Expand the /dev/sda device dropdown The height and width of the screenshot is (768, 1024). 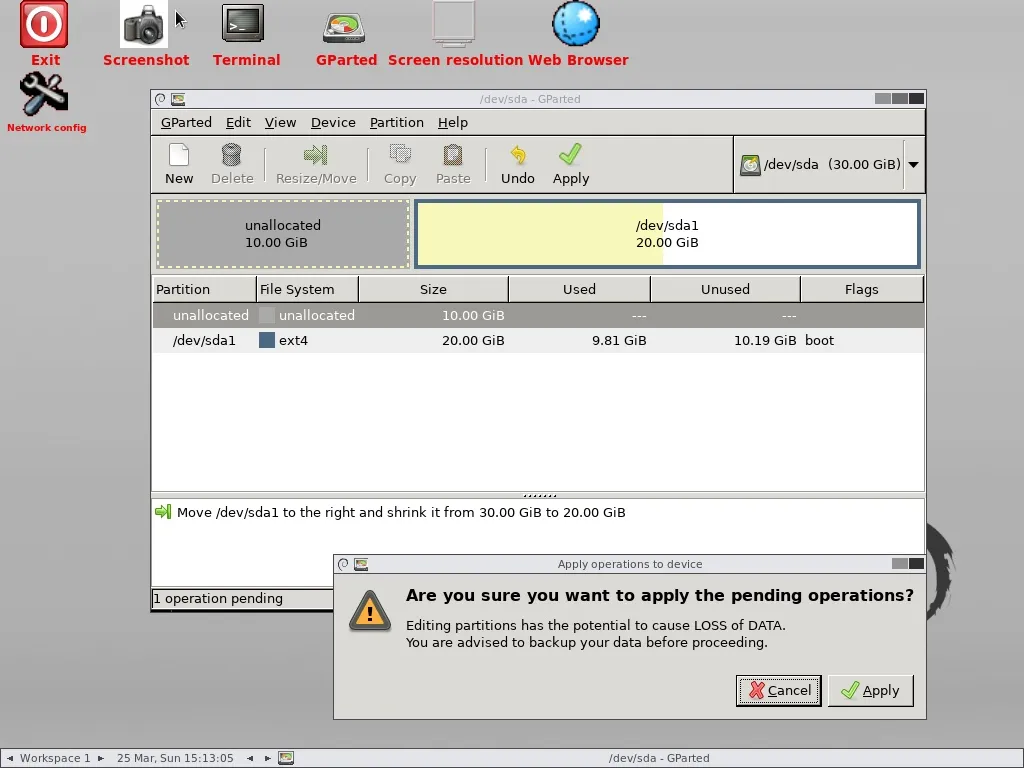(912, 165)
